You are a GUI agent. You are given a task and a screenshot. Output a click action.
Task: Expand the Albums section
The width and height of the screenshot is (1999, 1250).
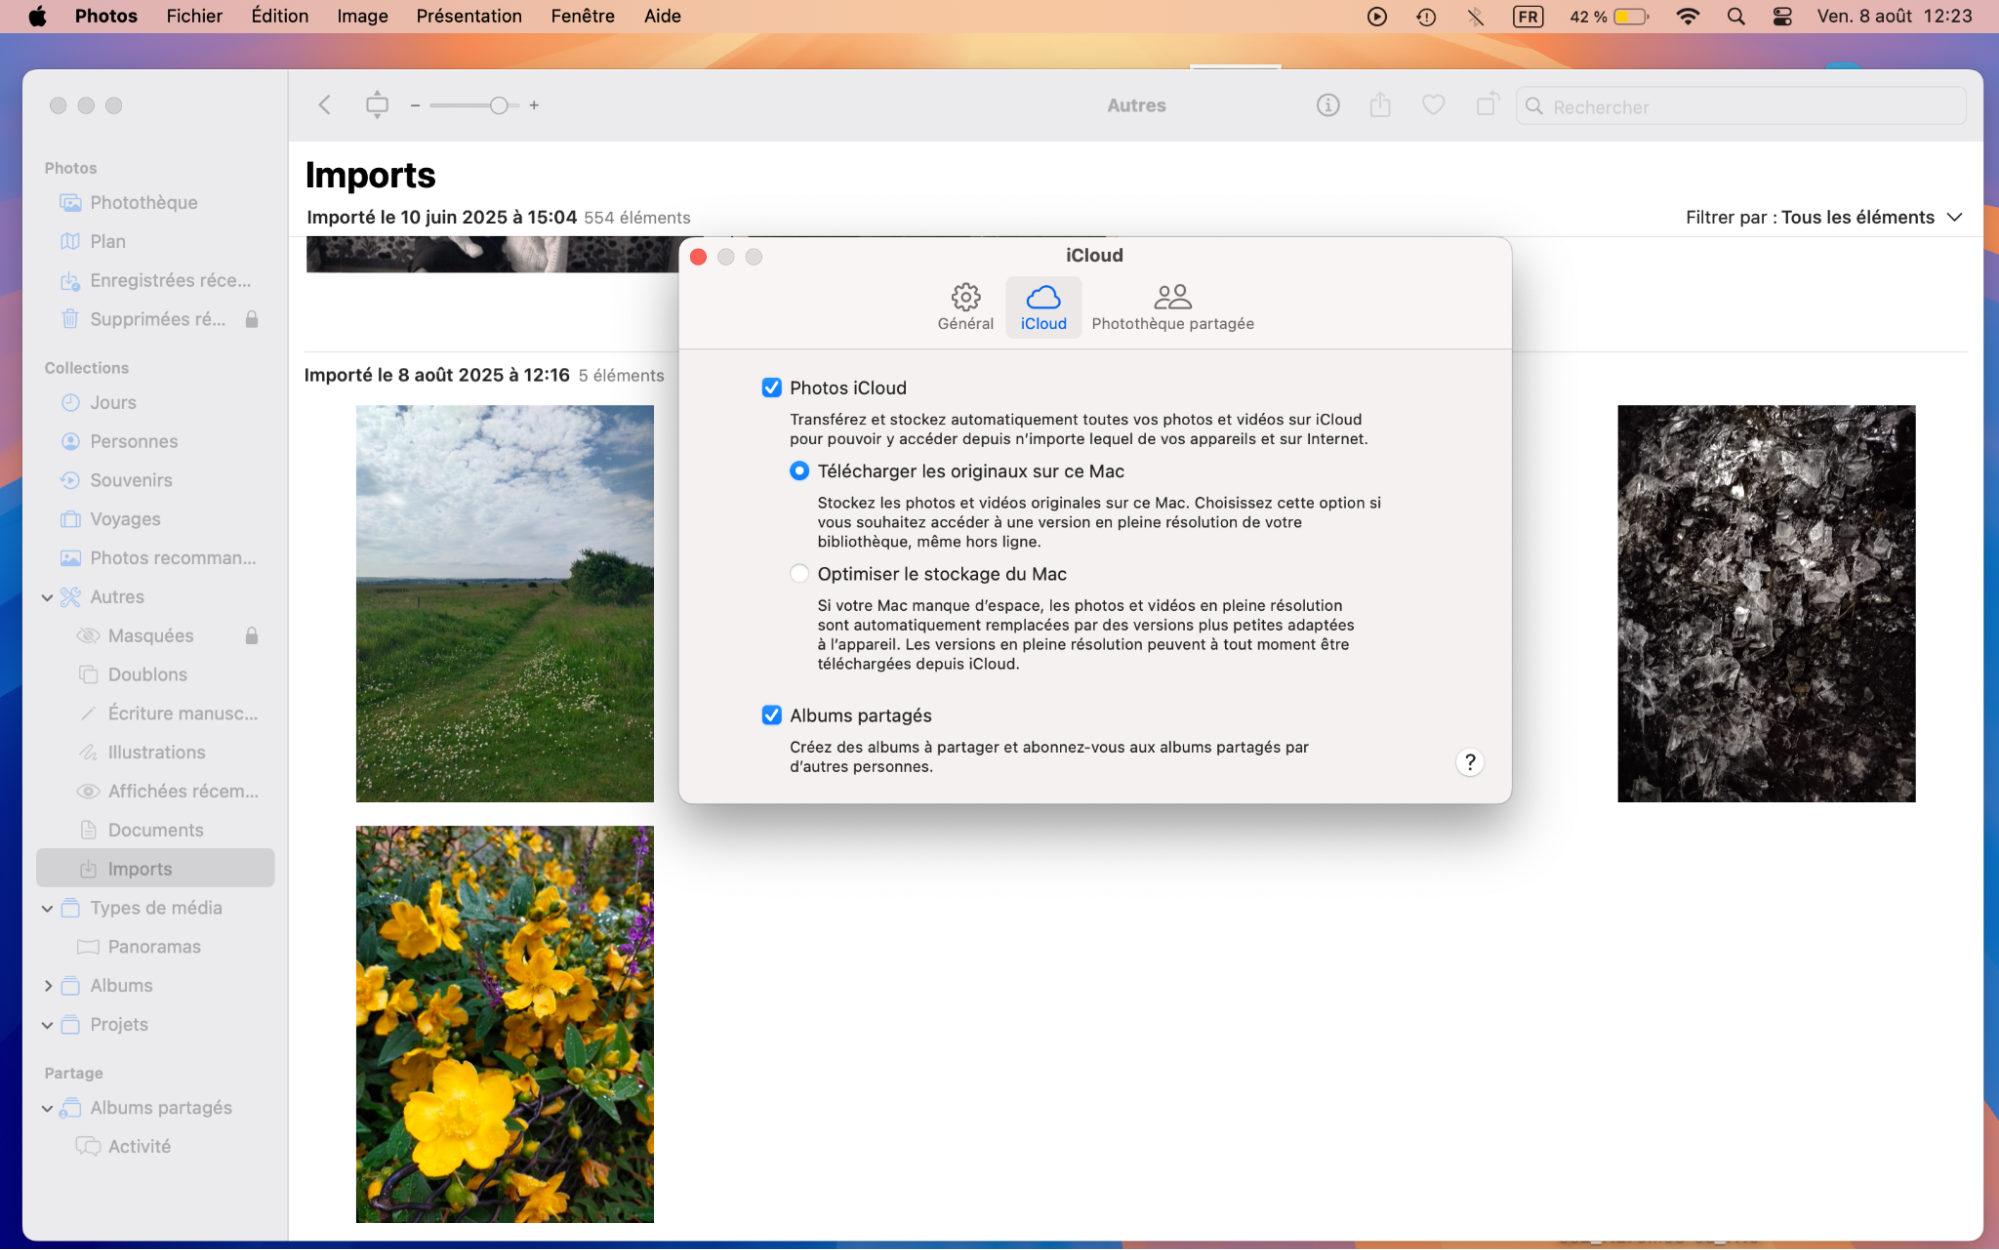(x=48, y=985)
